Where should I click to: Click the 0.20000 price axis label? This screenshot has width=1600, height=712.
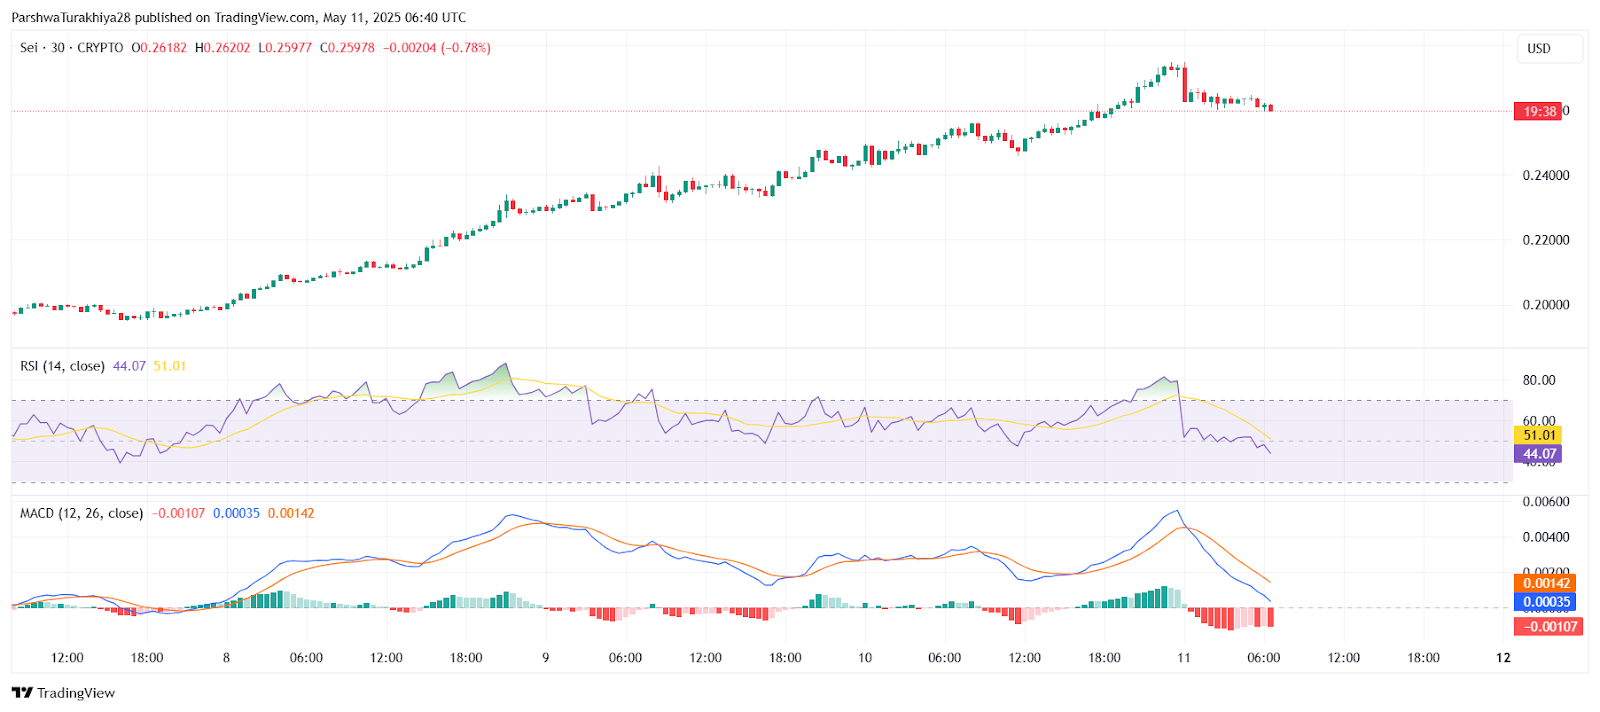1546,305
